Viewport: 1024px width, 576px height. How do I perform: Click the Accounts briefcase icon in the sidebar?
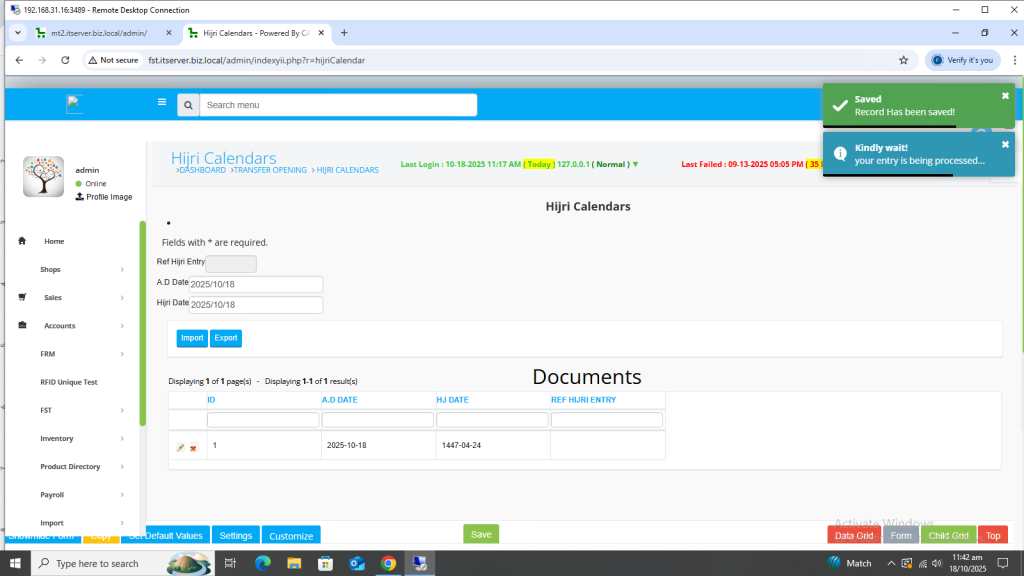point(23,325)
